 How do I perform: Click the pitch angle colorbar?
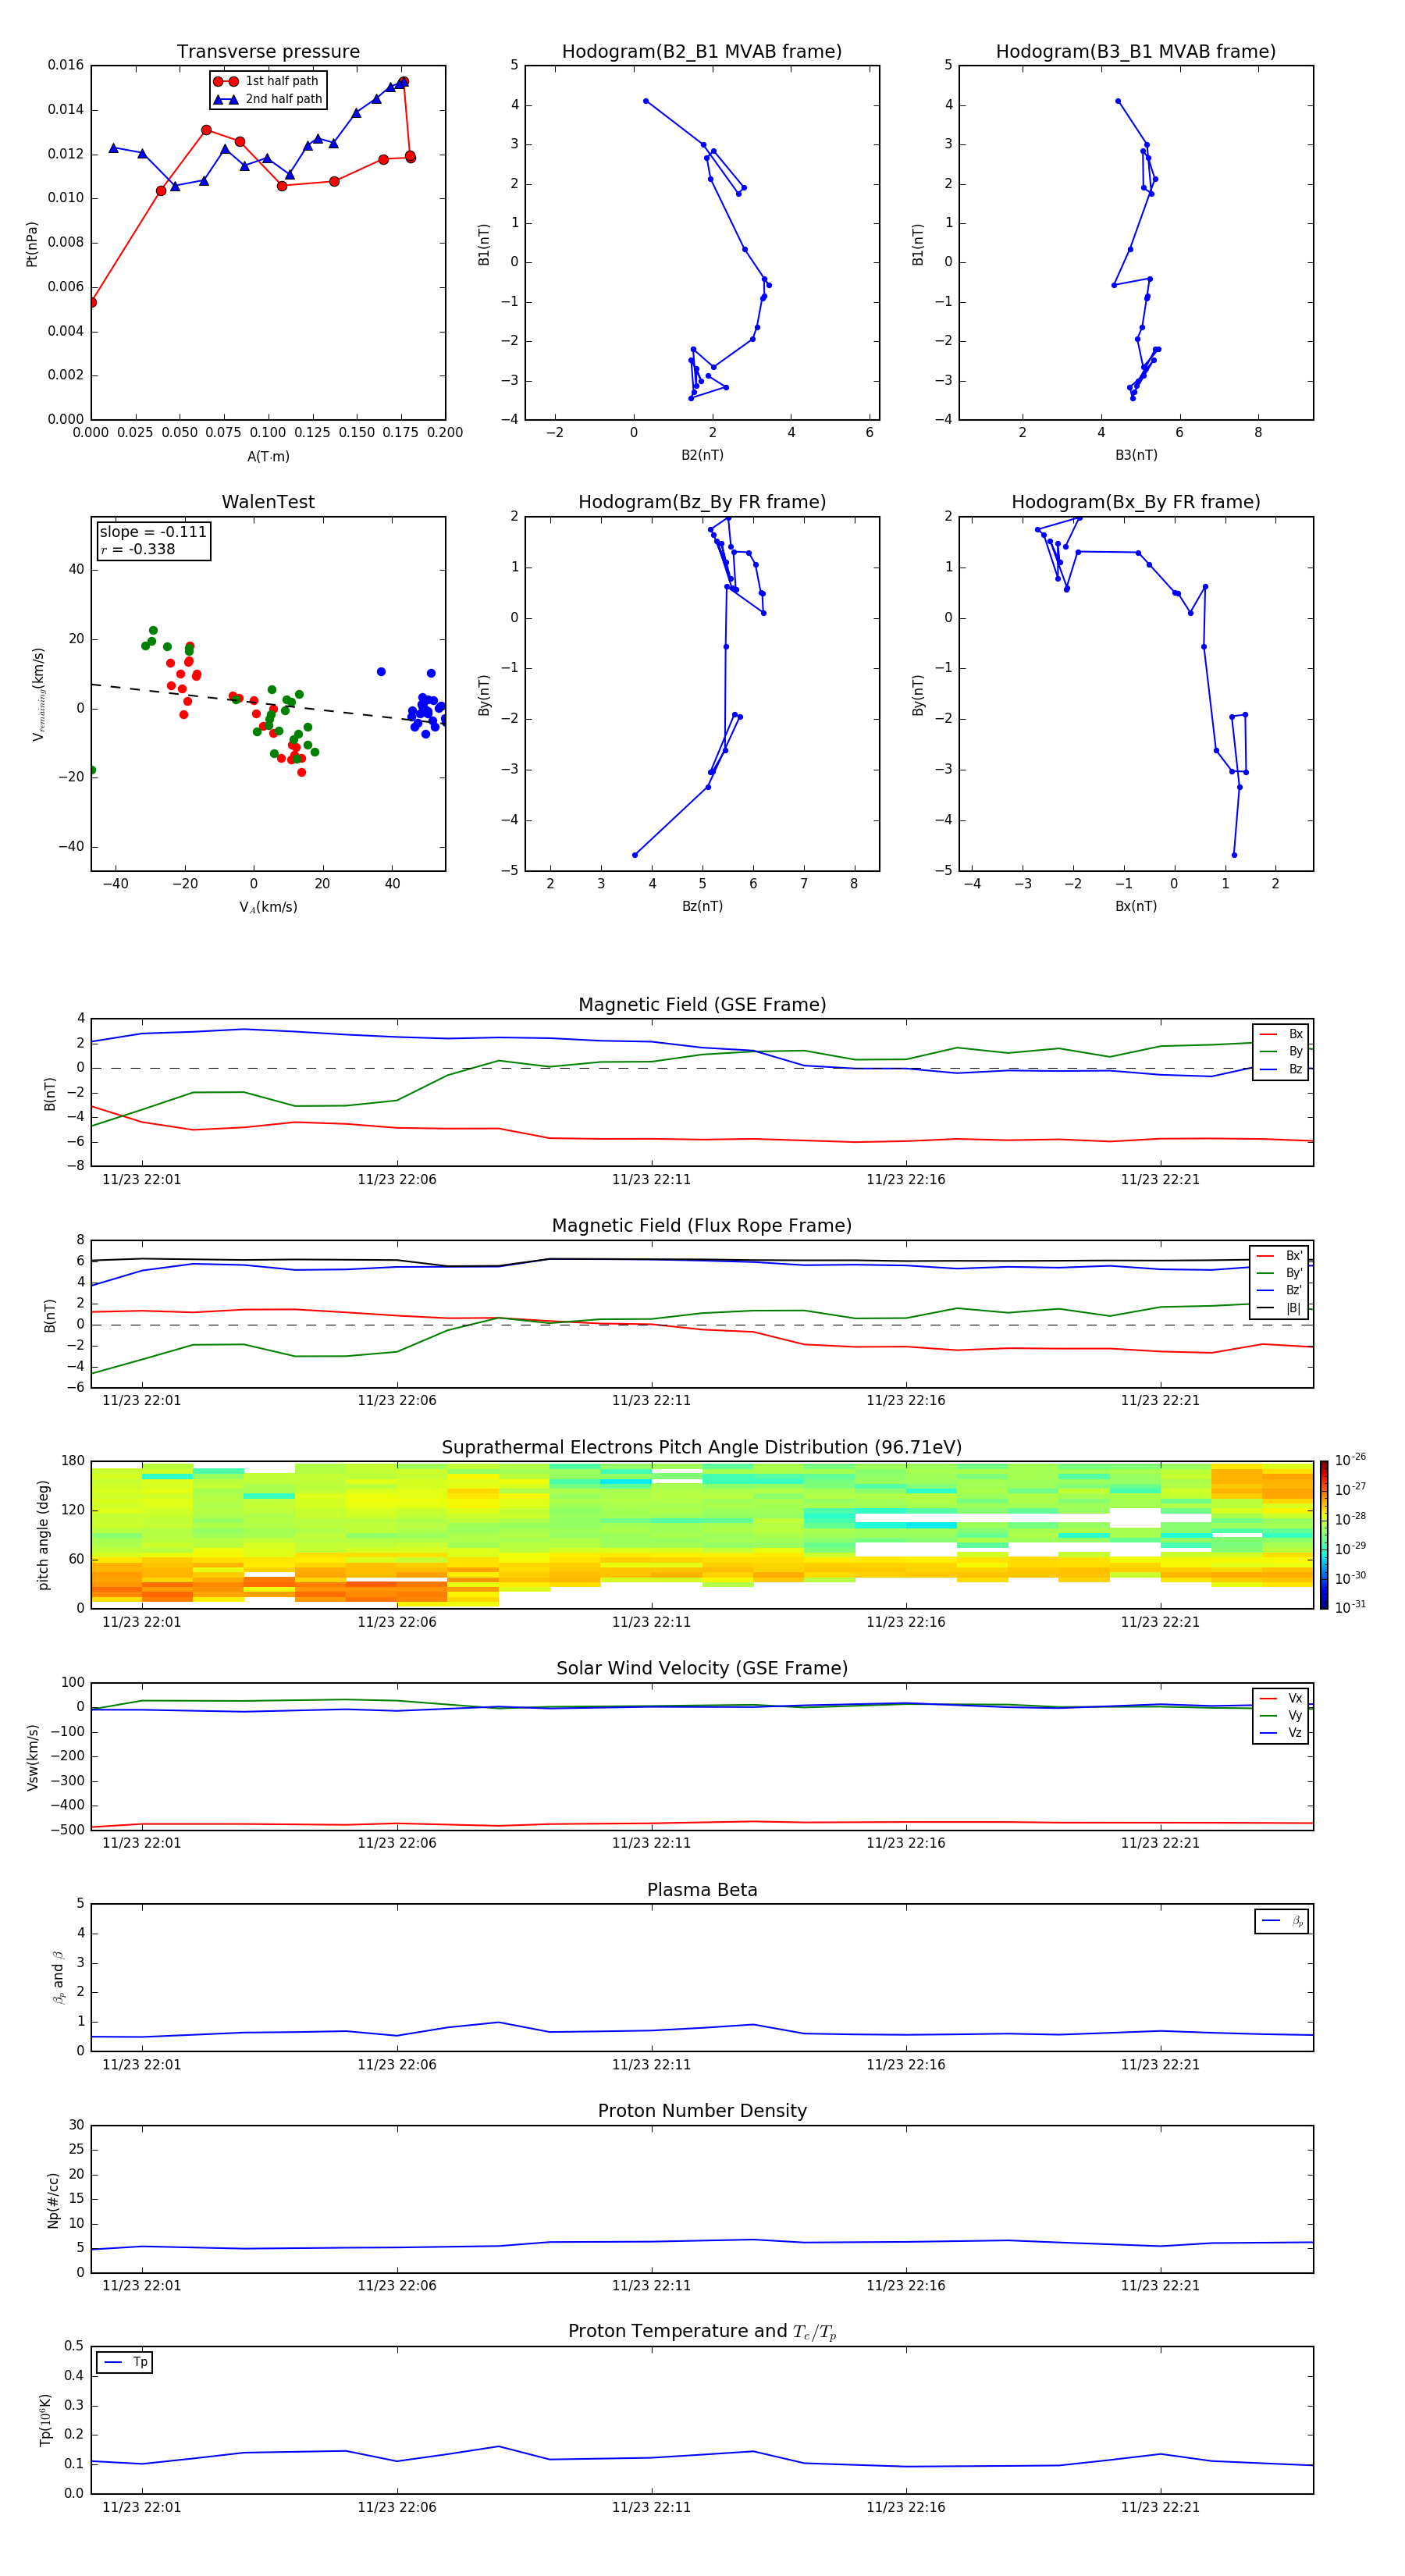point(1324,1535)
